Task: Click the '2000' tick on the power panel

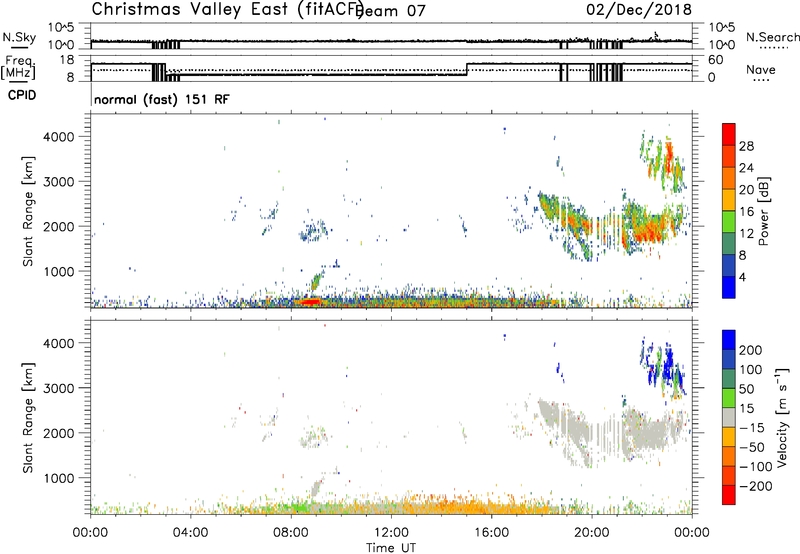Action: pos(59,226)
